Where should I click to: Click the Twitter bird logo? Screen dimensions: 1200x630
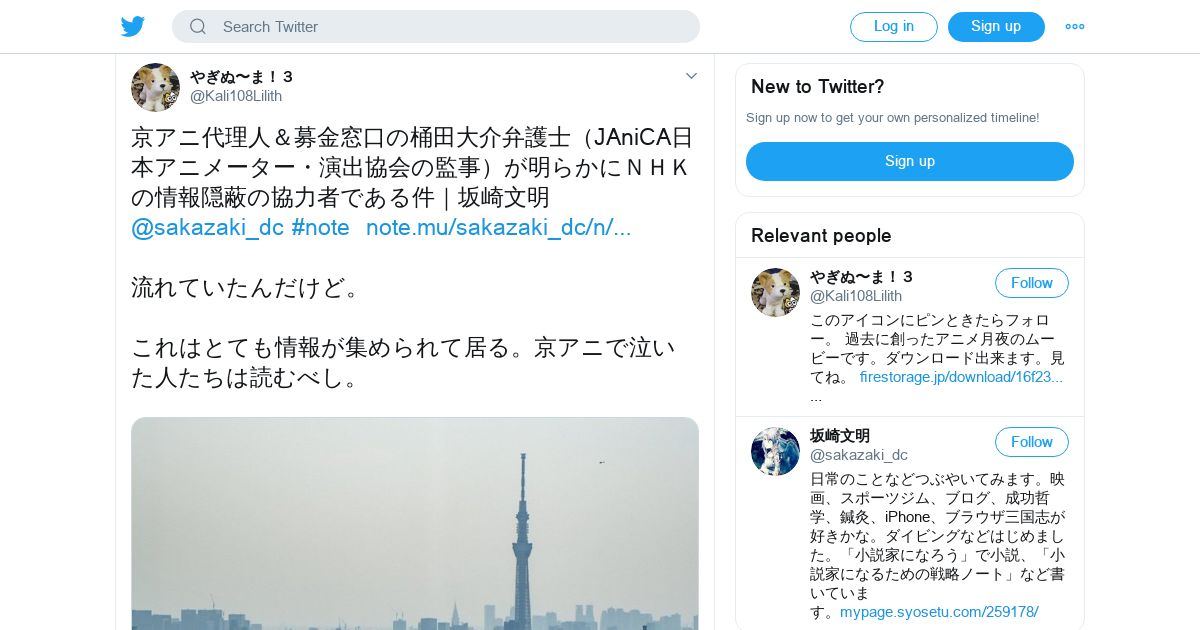(x=133, y=27)
